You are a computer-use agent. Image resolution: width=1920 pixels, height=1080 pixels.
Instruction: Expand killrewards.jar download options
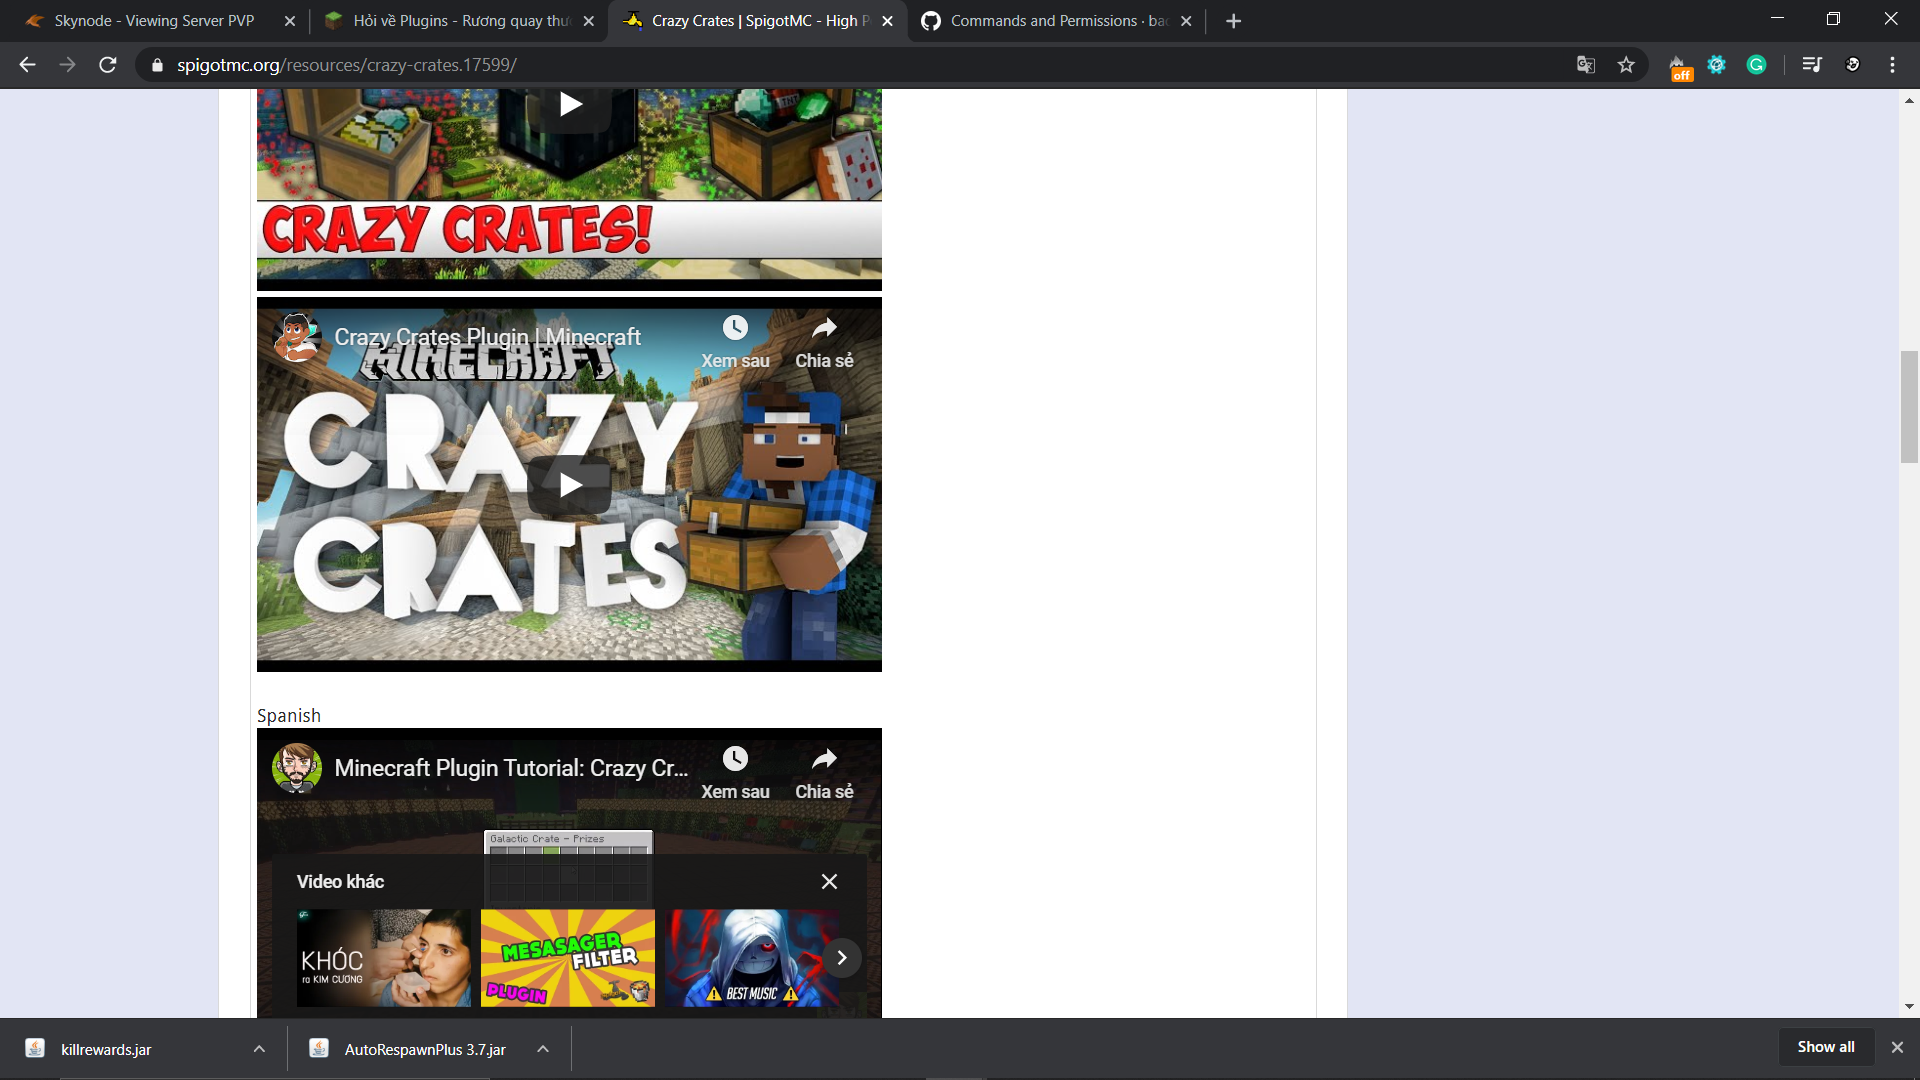pos(259,1049)
